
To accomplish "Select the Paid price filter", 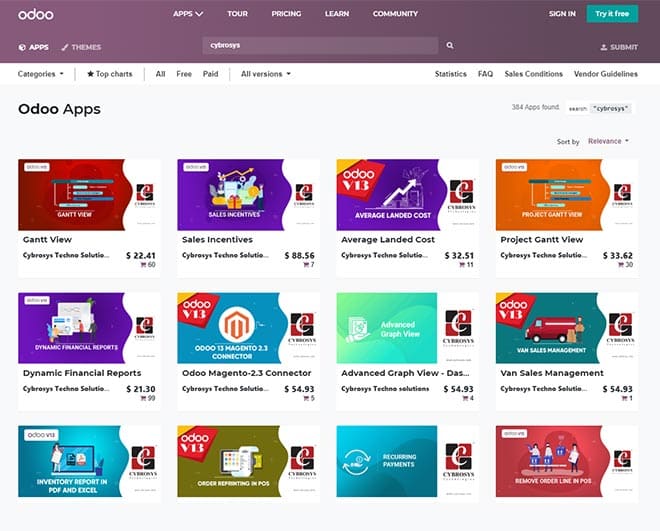I will pos(210,74).
